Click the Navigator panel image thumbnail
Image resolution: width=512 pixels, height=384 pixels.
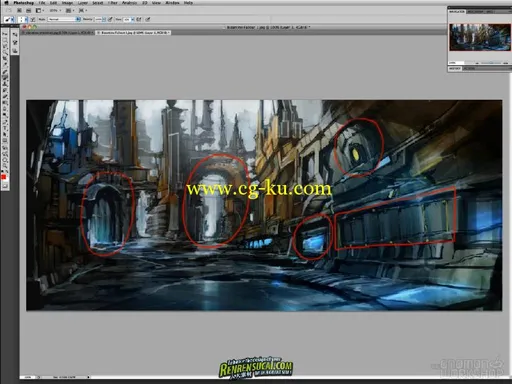point(480,37)
